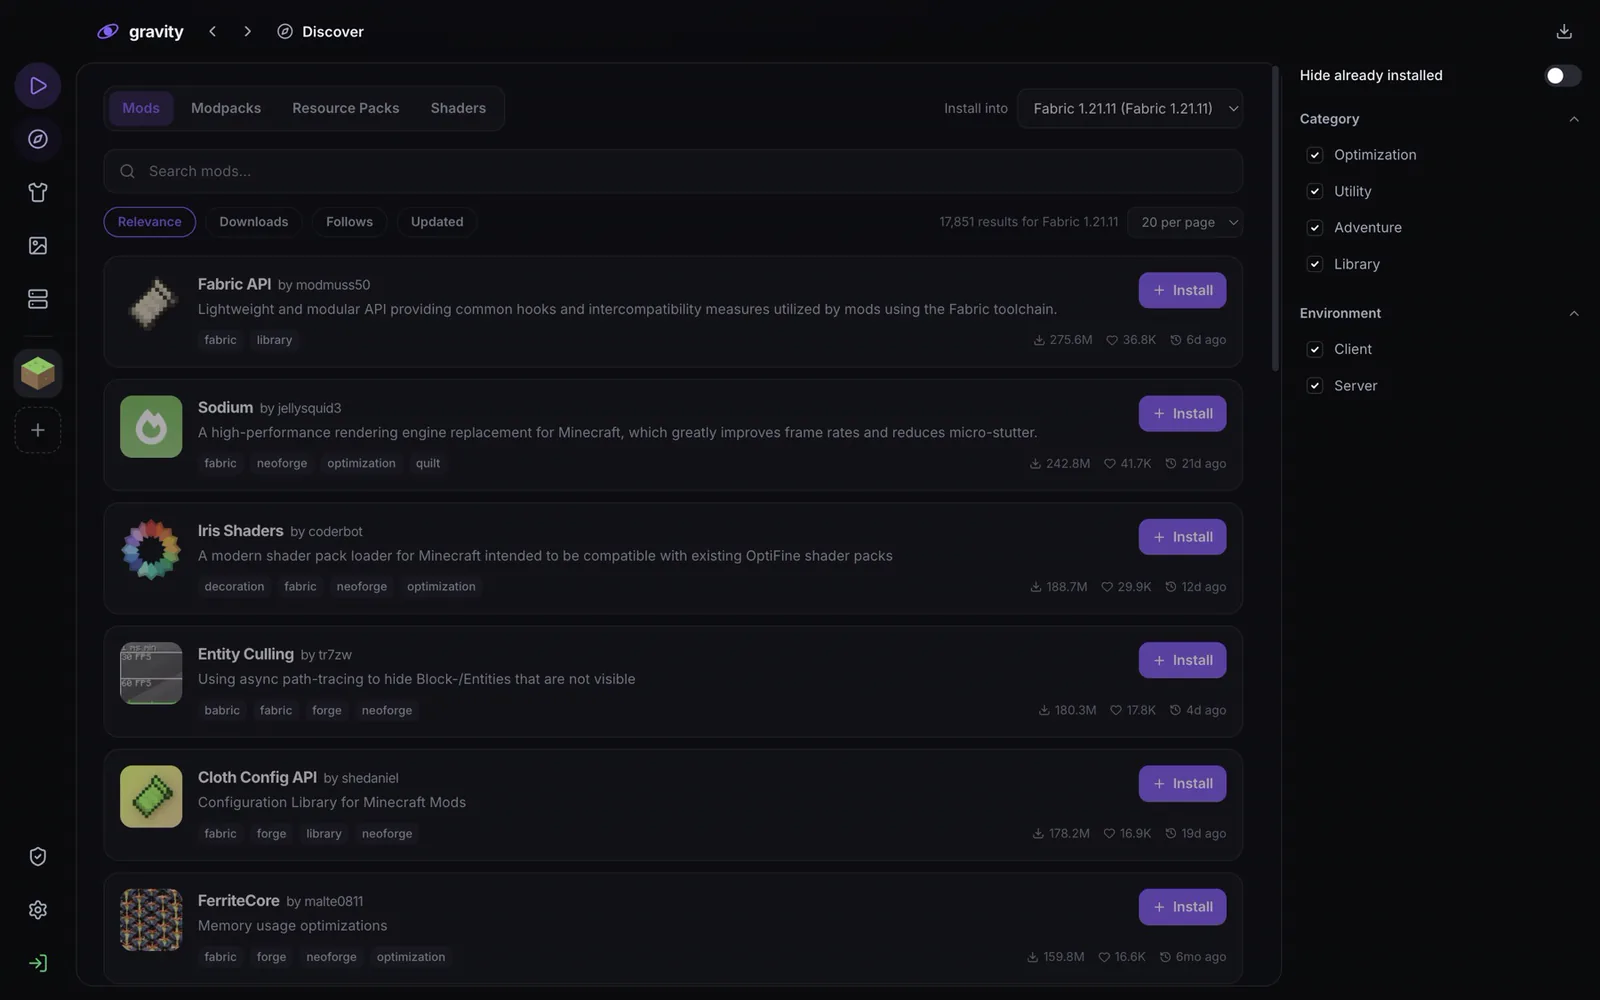Go forward with the right arrow
Viewport: 1600px width, 1000px height.
tap(247, 32)
